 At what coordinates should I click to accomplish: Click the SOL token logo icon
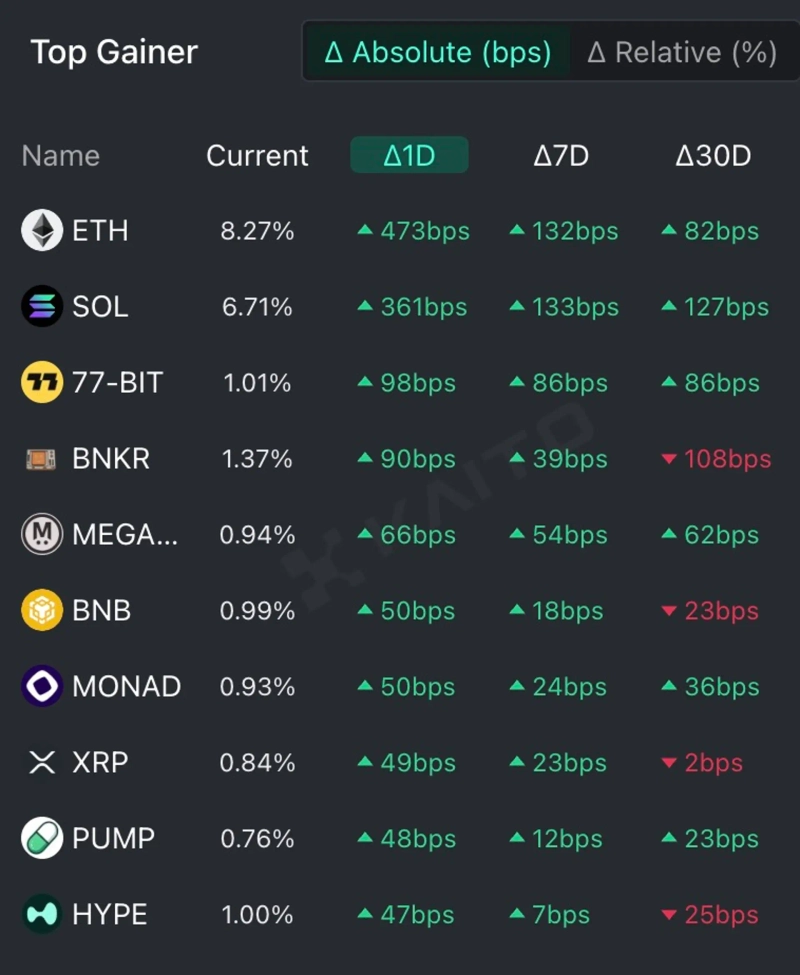(42, 307)
